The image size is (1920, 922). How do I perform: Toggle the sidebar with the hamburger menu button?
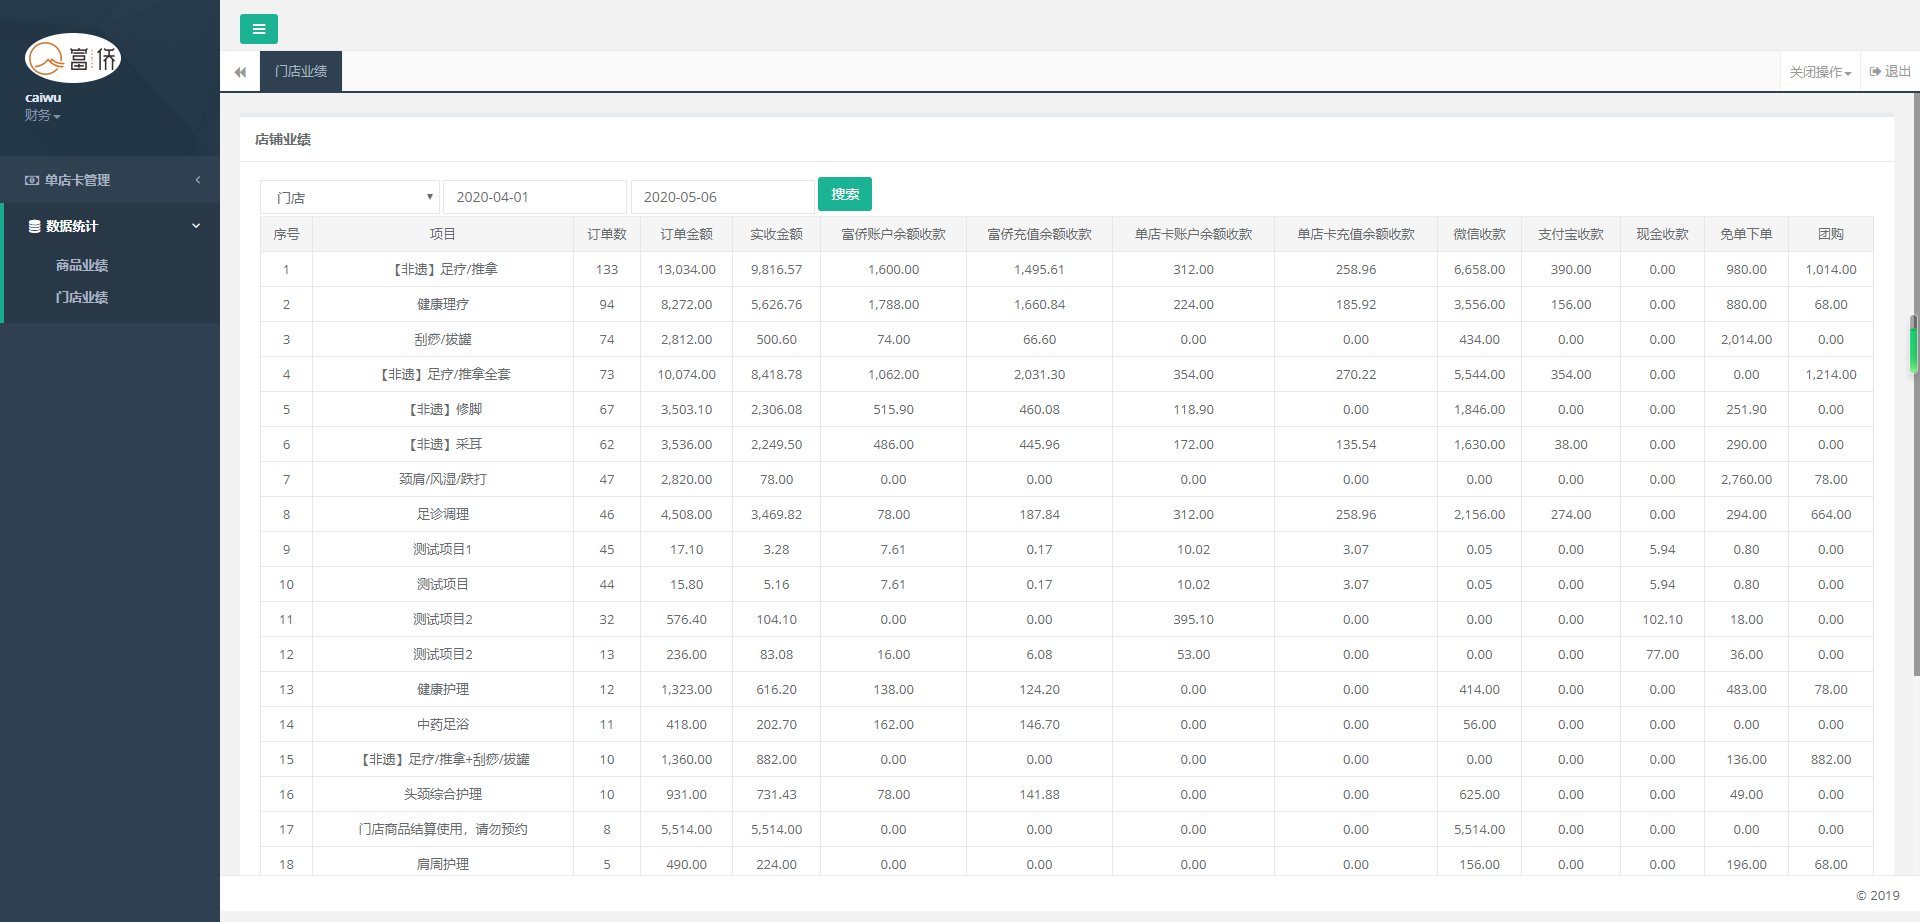tap(259, 29)
